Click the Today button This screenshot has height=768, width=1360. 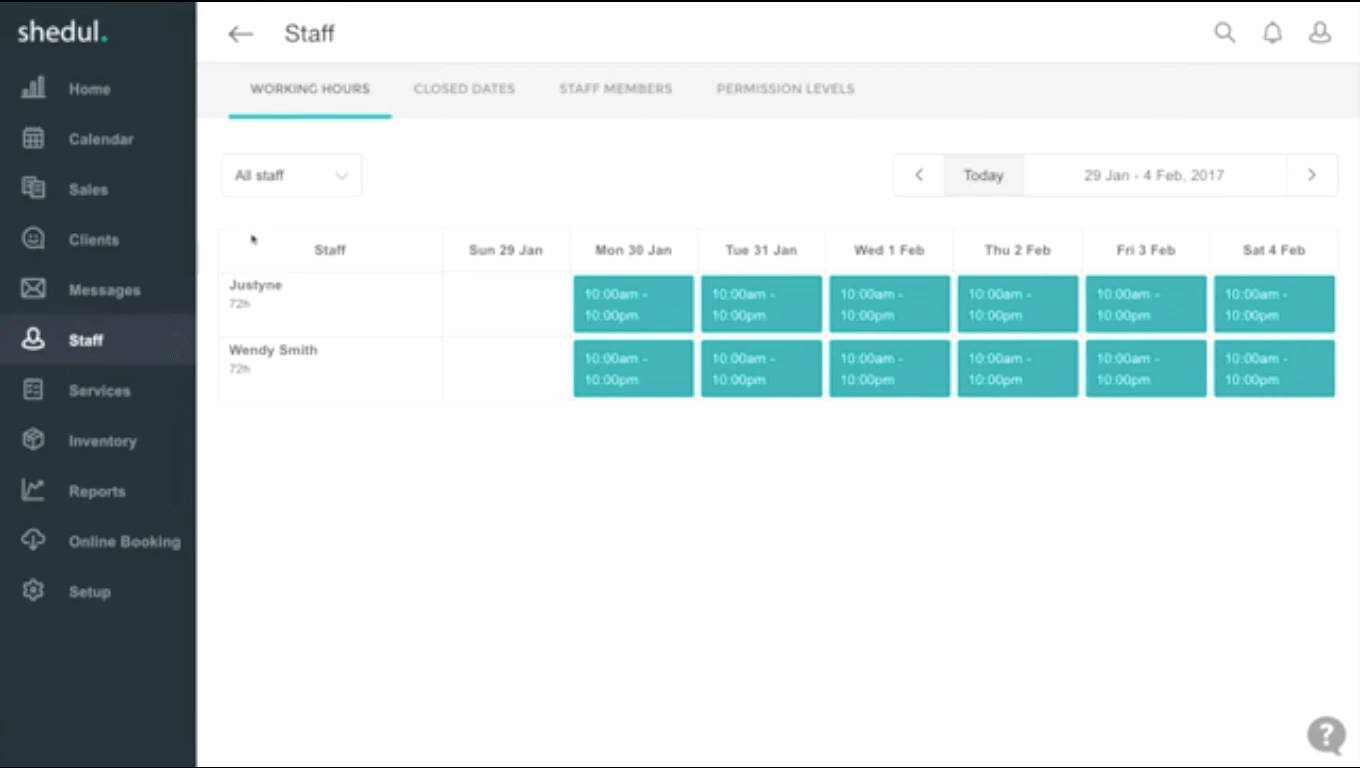983,174
